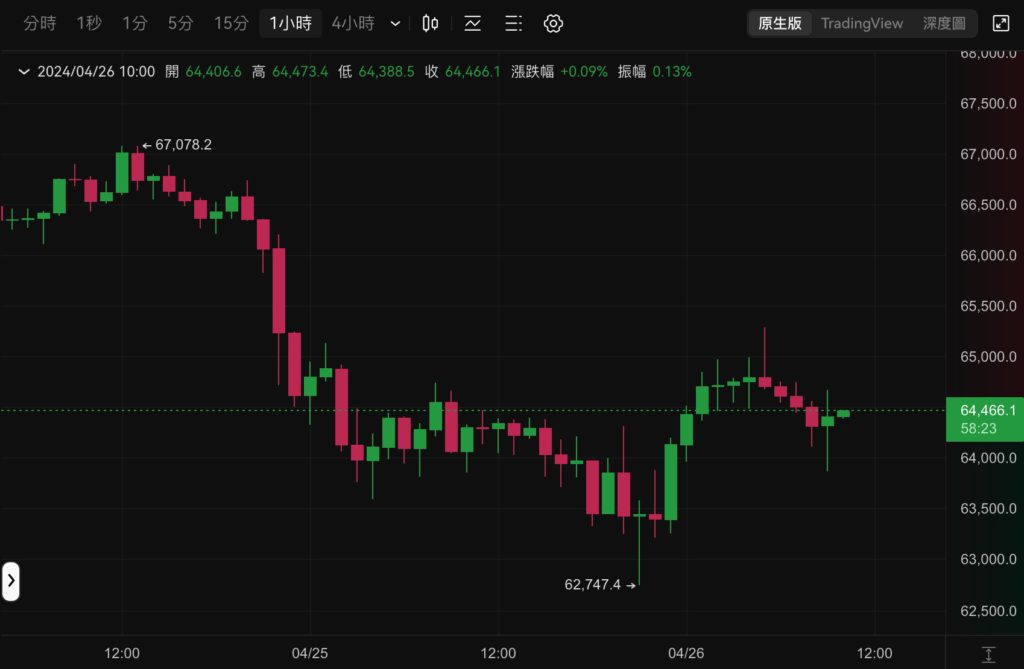Choose the 分時 time-sharing view
Screen dimensions: 1024x669
coord(40,23)
